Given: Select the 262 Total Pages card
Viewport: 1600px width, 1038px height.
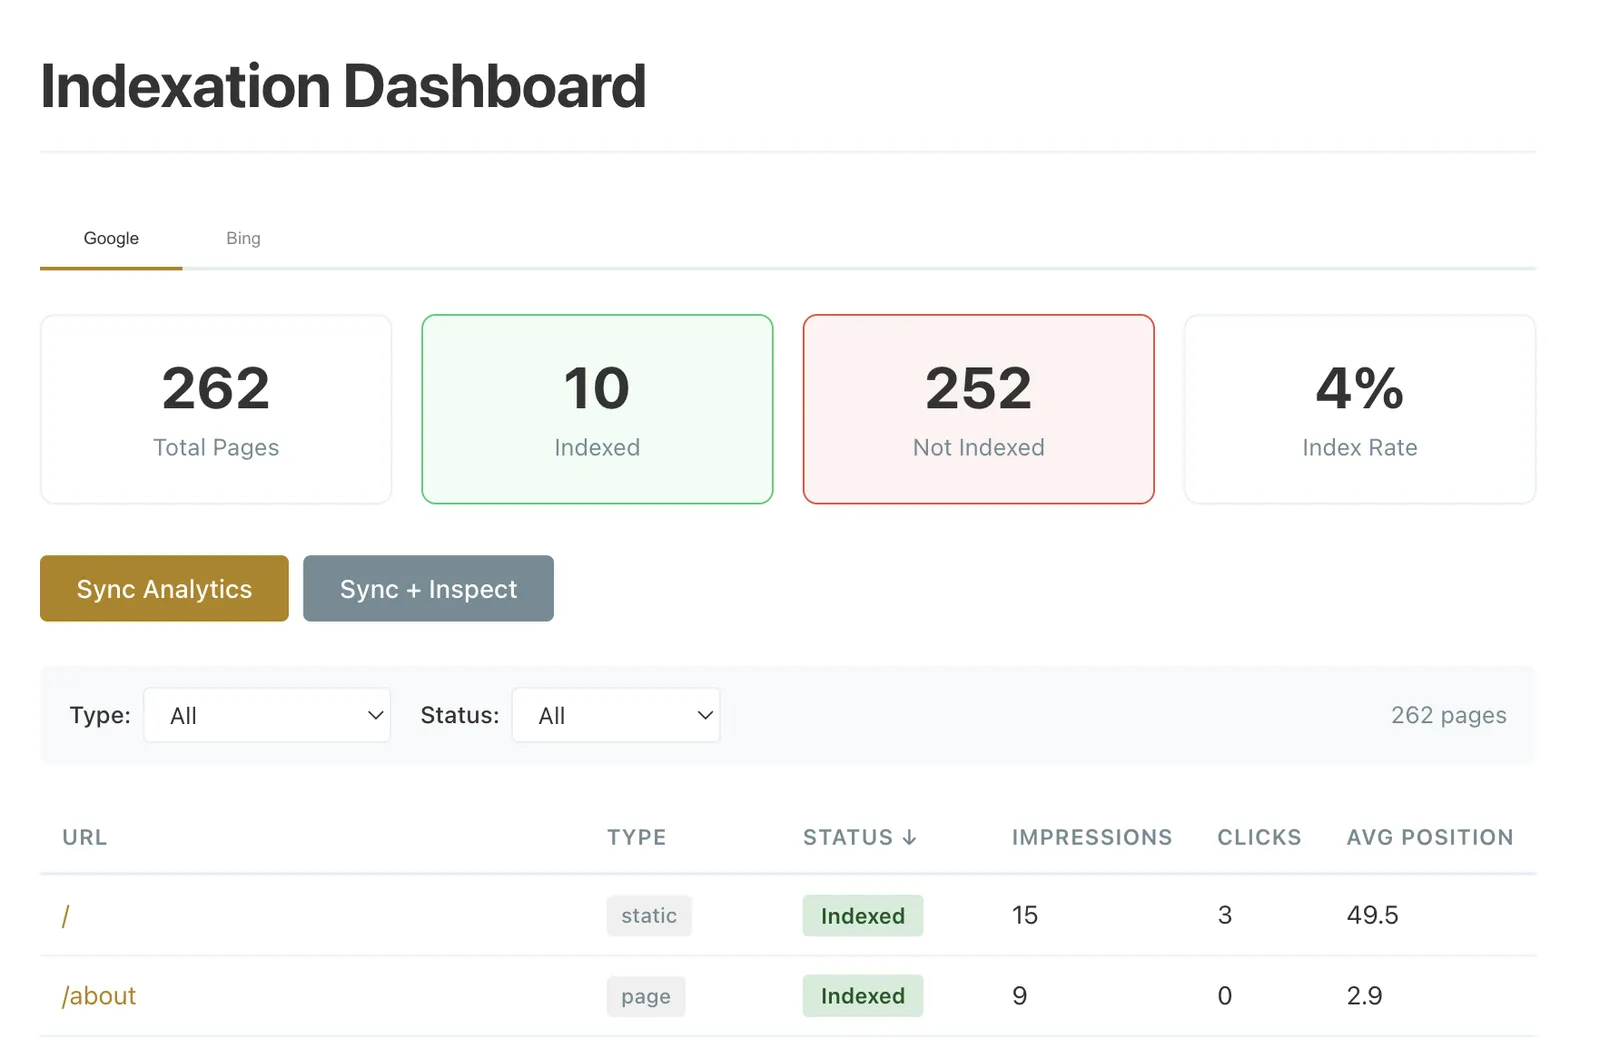Looking at the screenshot, I should coord(216,409).
